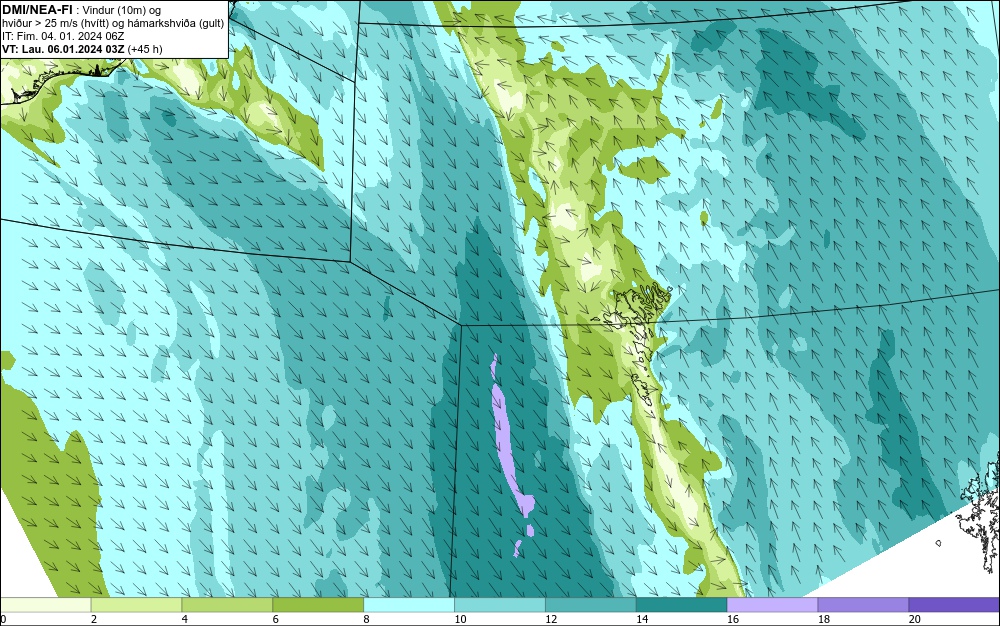Click the darkest purple swatch above 20
The image size is (1000, 626).
[x=953, y=605]
